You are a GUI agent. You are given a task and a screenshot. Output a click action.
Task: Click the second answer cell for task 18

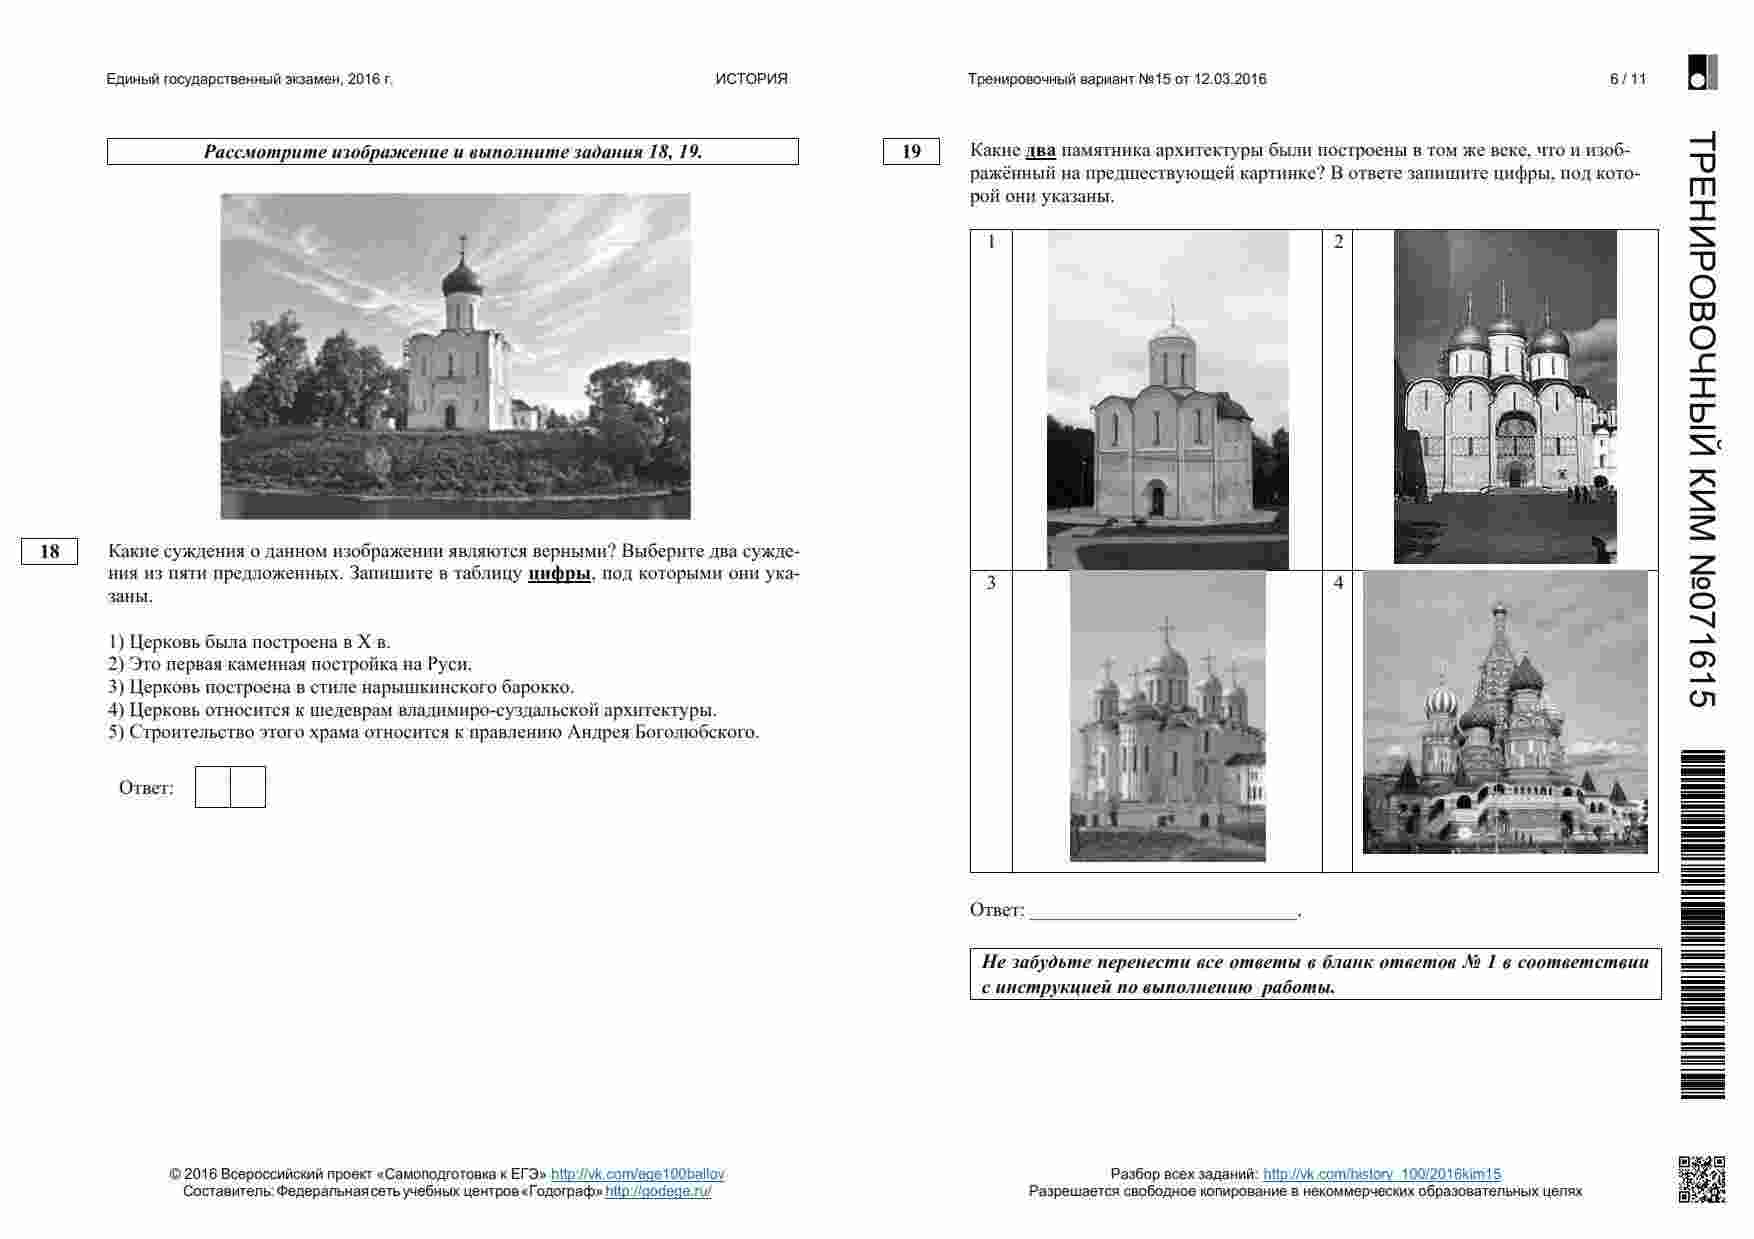point(248,787)
